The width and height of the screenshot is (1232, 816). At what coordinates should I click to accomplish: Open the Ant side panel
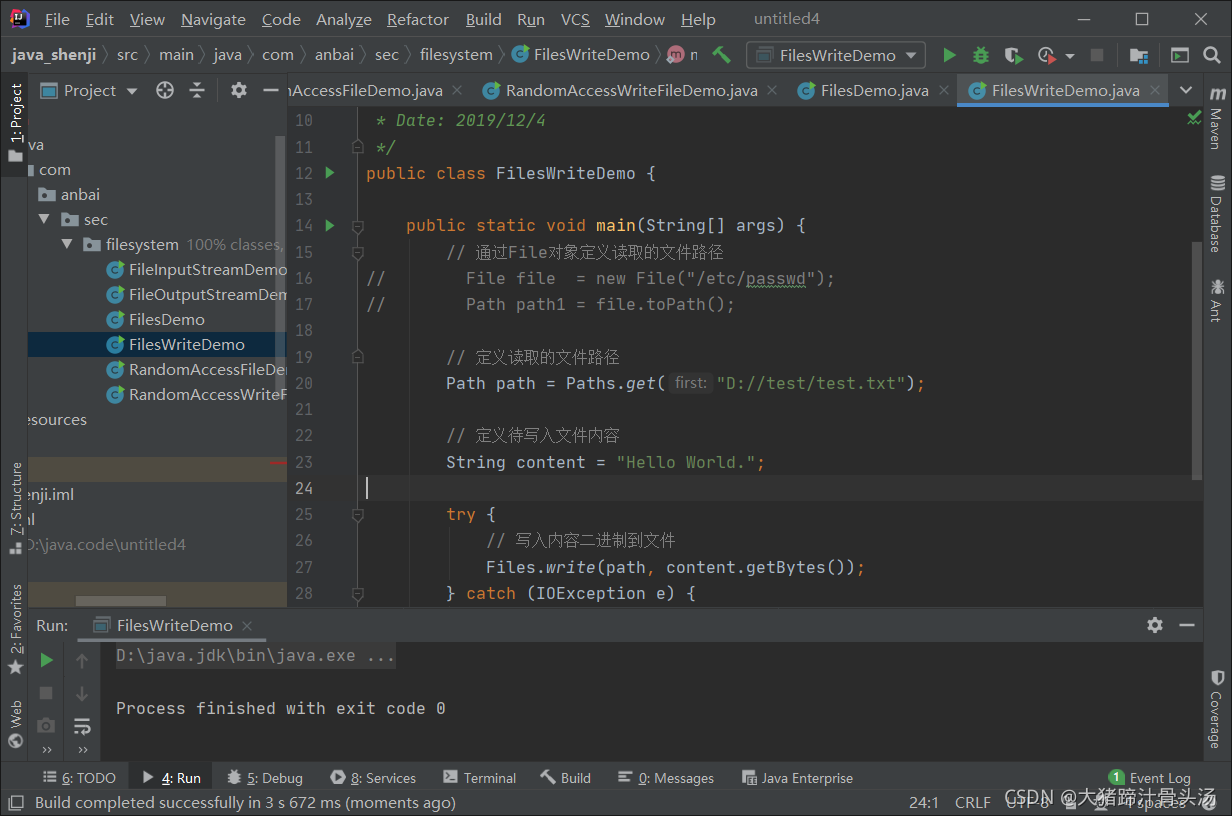coord(1217,300)
